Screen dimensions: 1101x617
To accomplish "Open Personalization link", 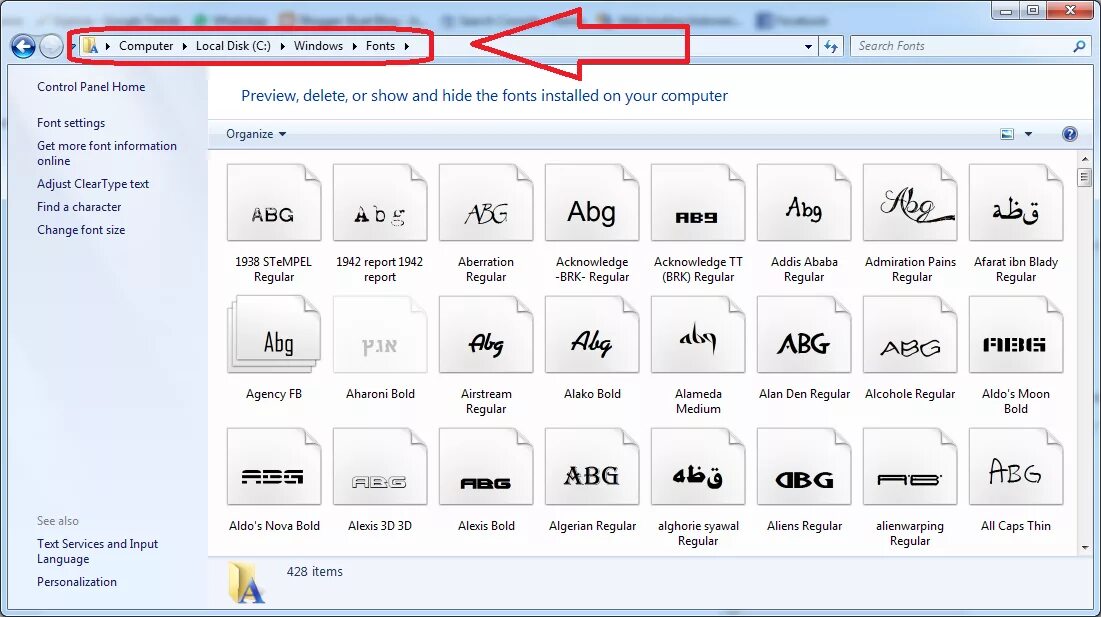I will coord(77,582).
